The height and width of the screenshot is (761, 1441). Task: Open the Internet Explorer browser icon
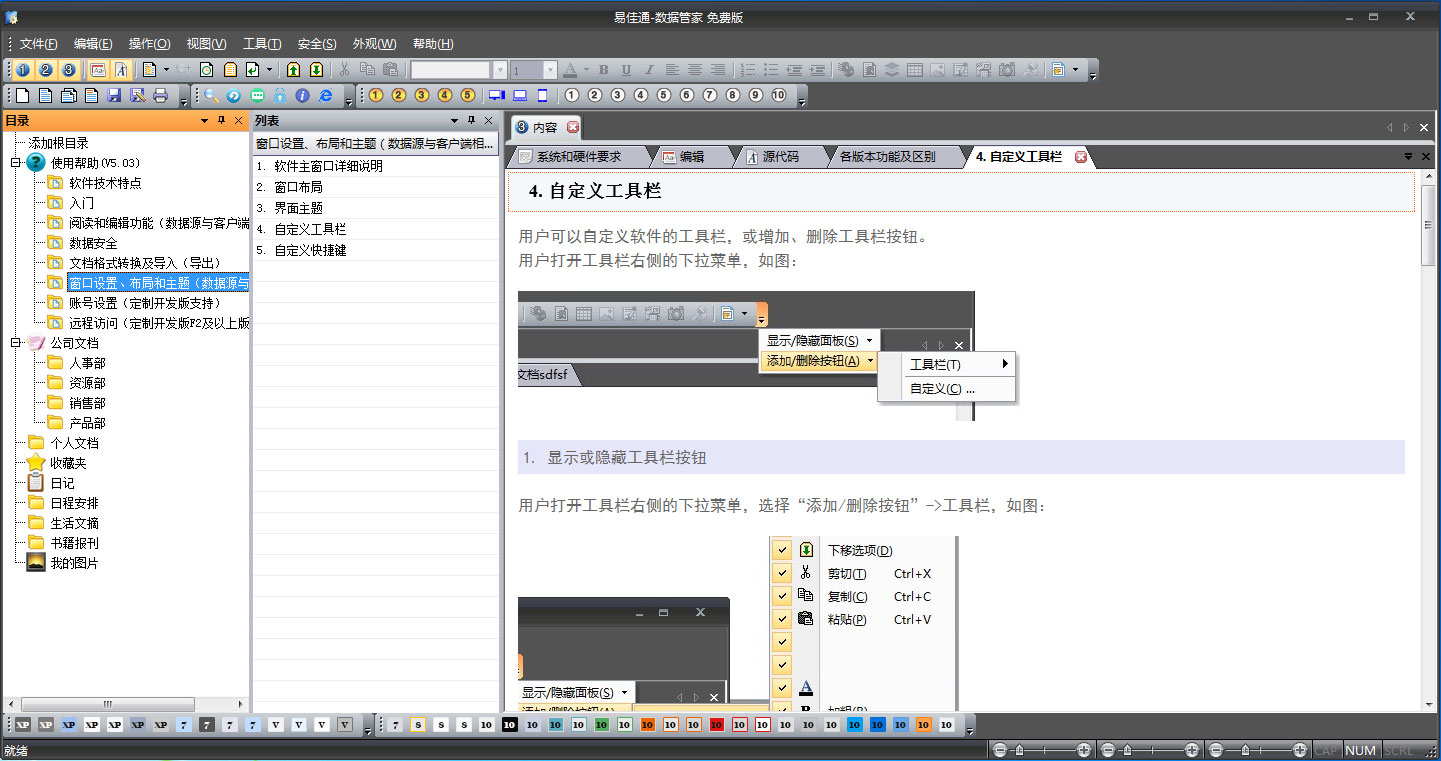326,95
